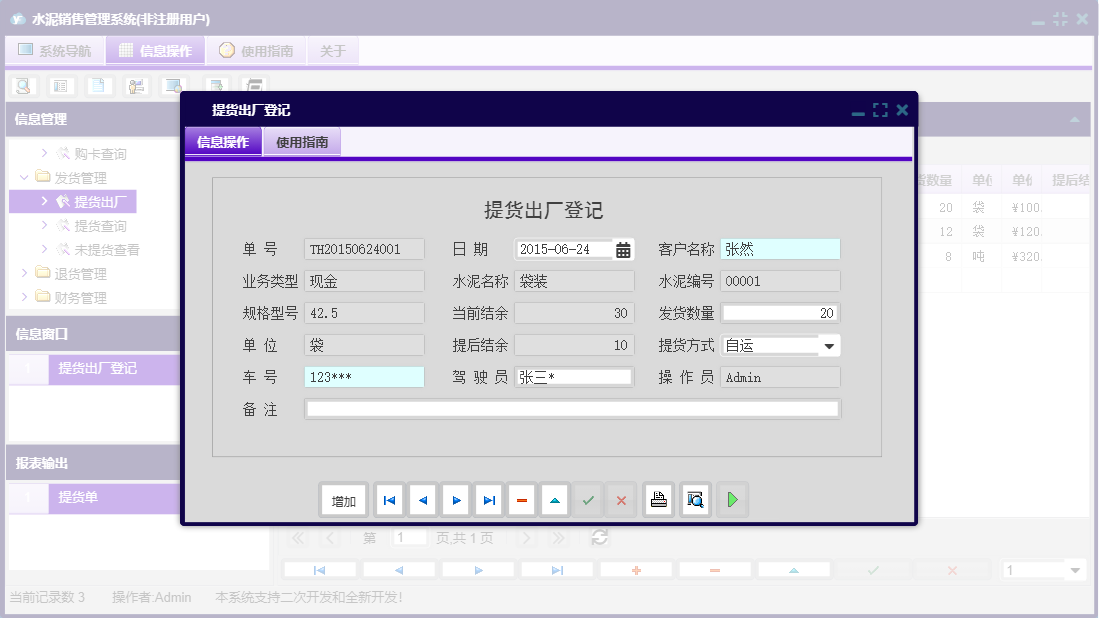Click previous record navigation arrow
1099x618 pixels.
pyautogui.click(x=422, y=499)
